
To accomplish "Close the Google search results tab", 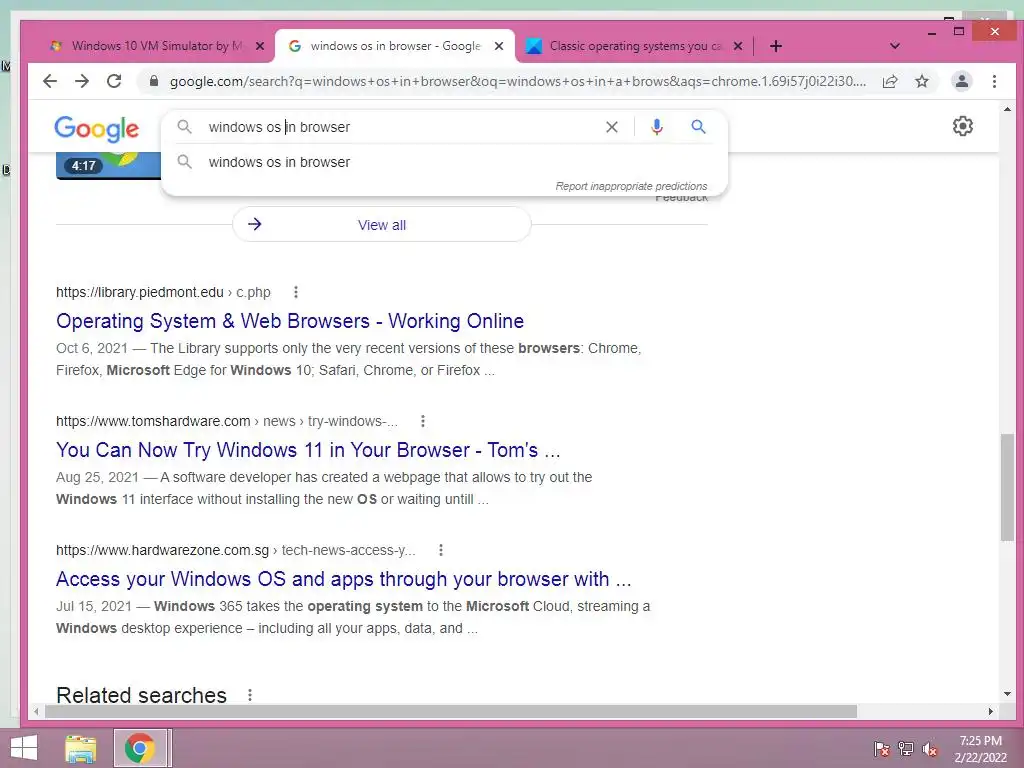I will tap(499, 46).
